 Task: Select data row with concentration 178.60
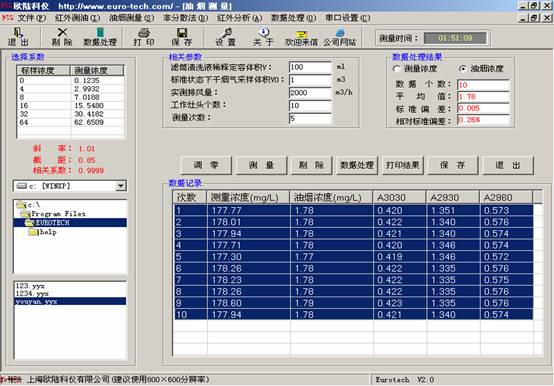point(353,303)
